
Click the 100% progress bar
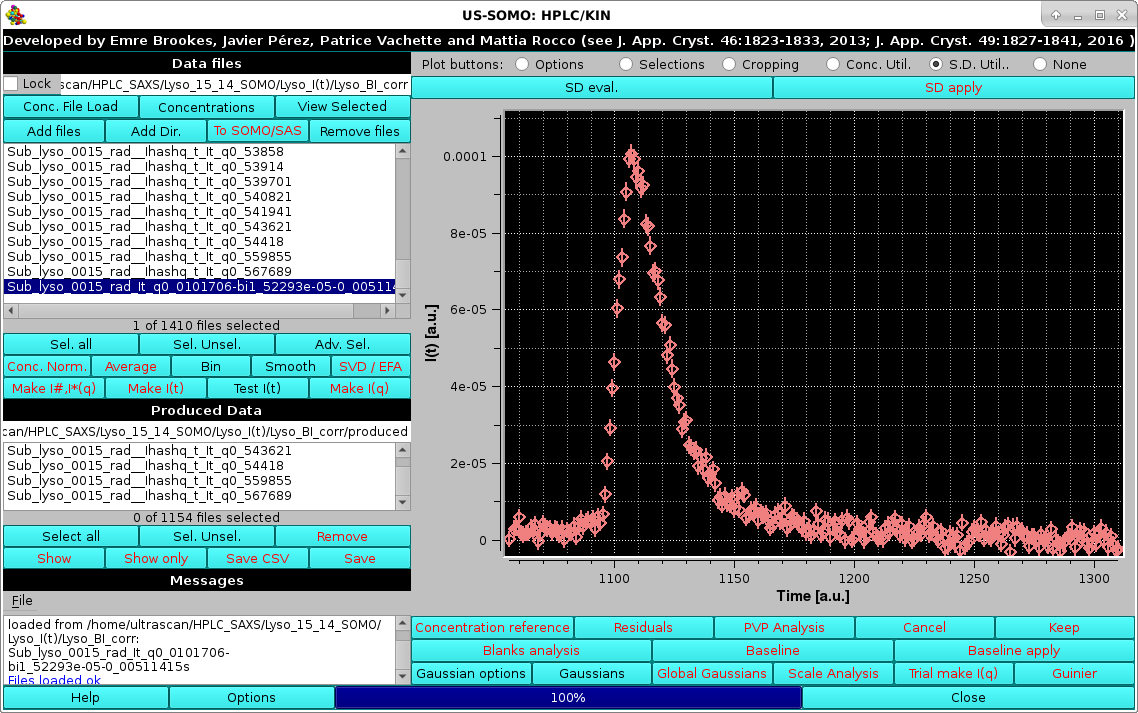pyautogui.click(x=570, y=697)
